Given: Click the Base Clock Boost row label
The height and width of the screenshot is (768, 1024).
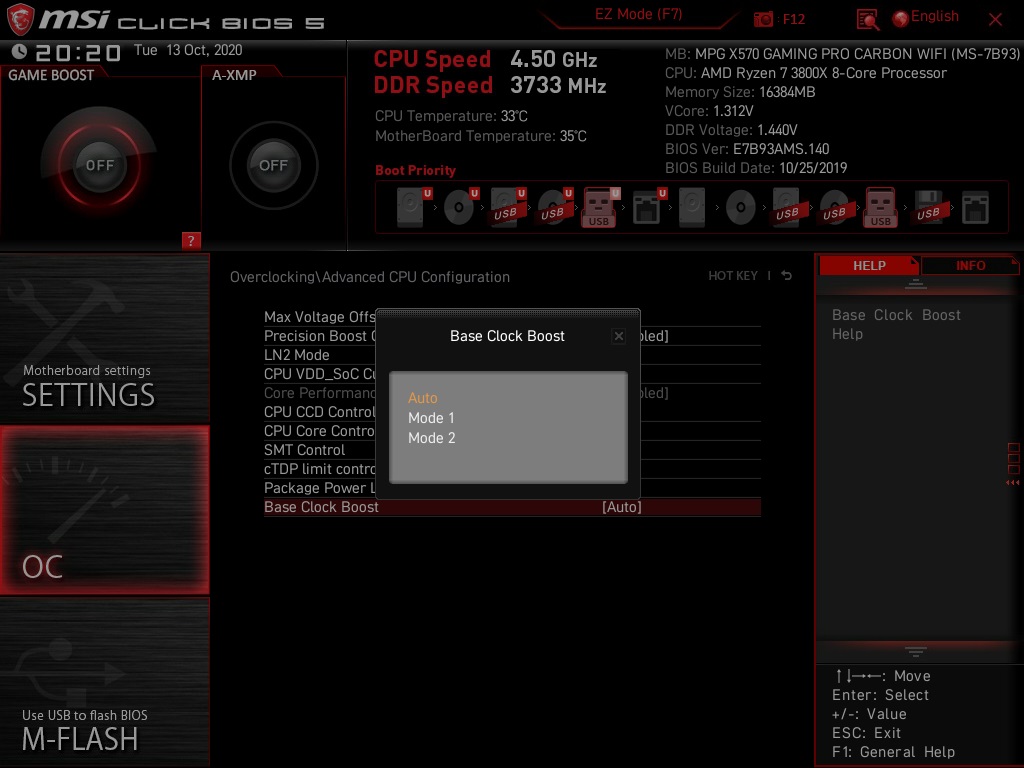Looking at the screenshot, I should (x=321, y=507).
